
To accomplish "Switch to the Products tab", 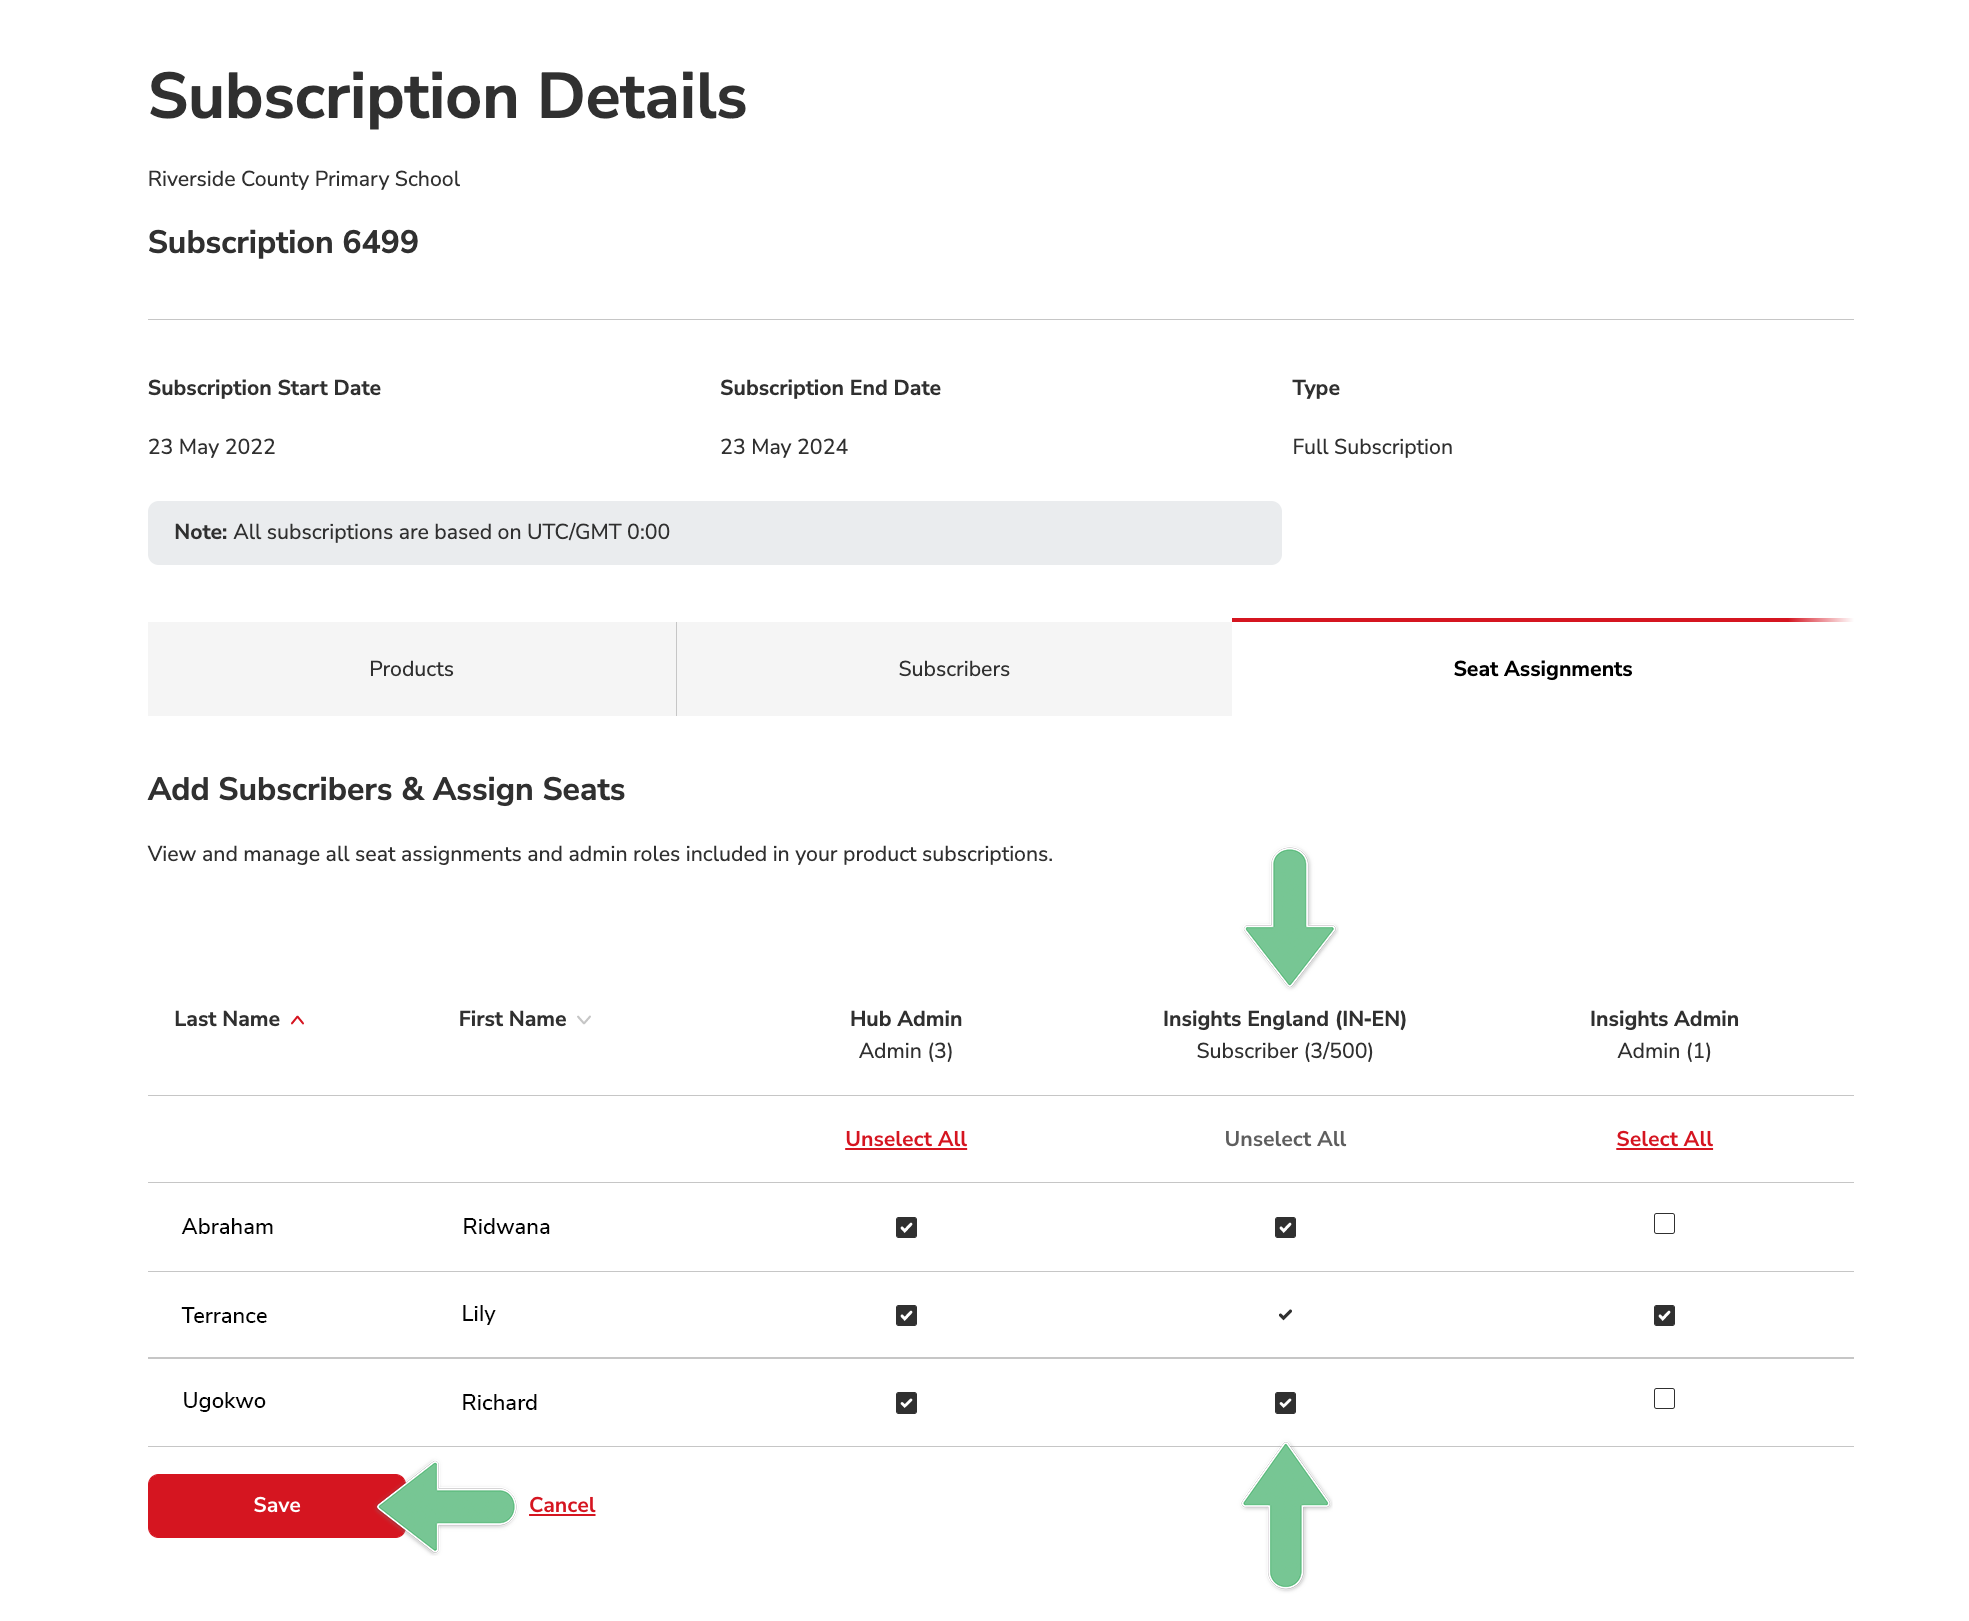I will 411,669.
